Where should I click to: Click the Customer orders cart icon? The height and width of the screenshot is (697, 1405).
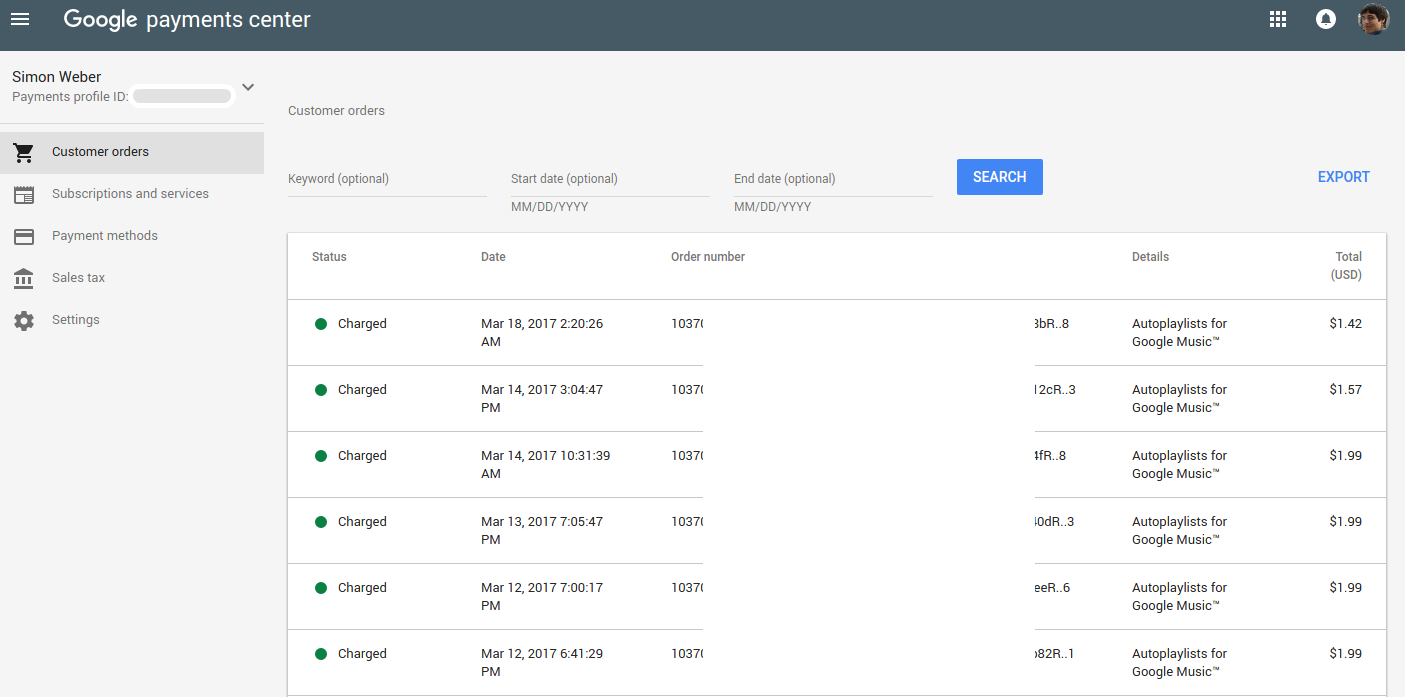(24, 152)
